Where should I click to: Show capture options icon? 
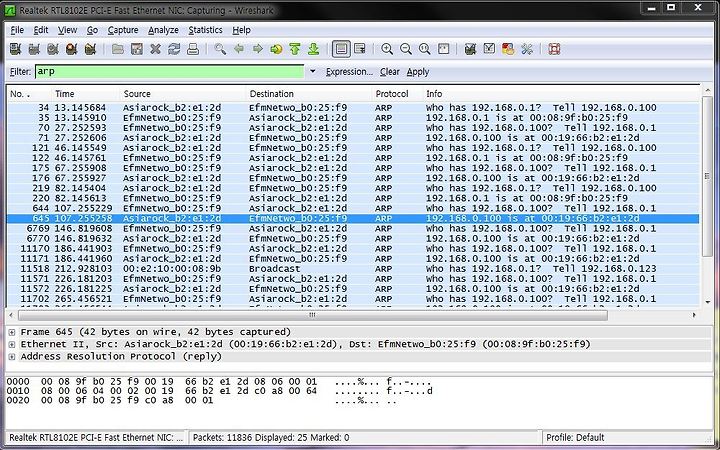click(x=34, y=49)
